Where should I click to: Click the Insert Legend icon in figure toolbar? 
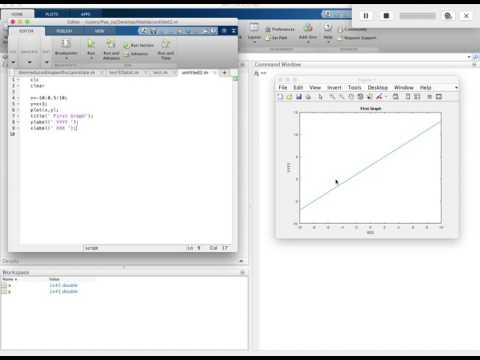click(417, 97)
